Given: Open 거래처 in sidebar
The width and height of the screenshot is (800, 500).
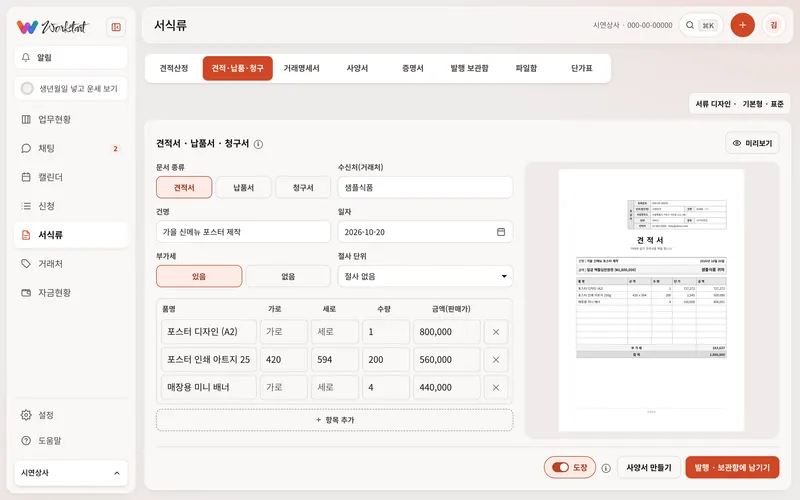Looking at the screenshot, I should coord(71,264).
